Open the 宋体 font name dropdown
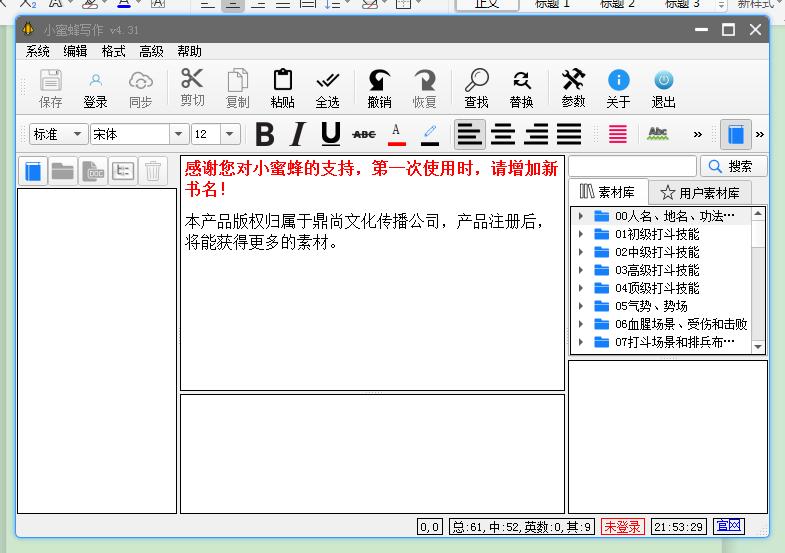Screen dimensions: 785x553 coord(179,134)
